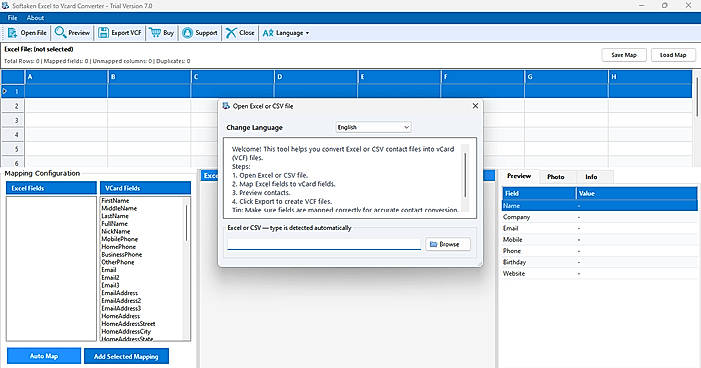This screenshot has height=368, width=701.
Task: Select HomeAddressCity in VCard Fields
Action: tap(126, 331)
